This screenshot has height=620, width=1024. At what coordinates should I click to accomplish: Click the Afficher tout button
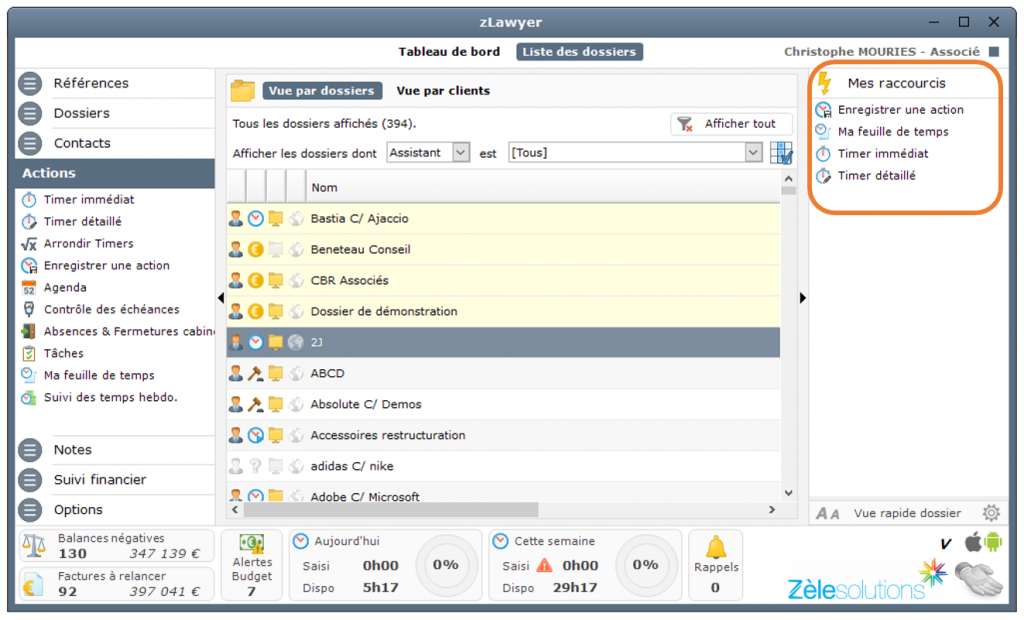click(730, 124)
